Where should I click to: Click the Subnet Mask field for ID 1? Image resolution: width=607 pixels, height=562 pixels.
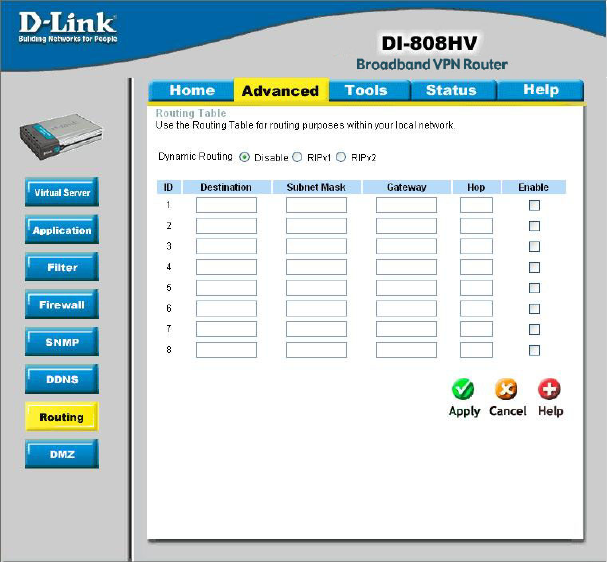[x=316, y=205]
